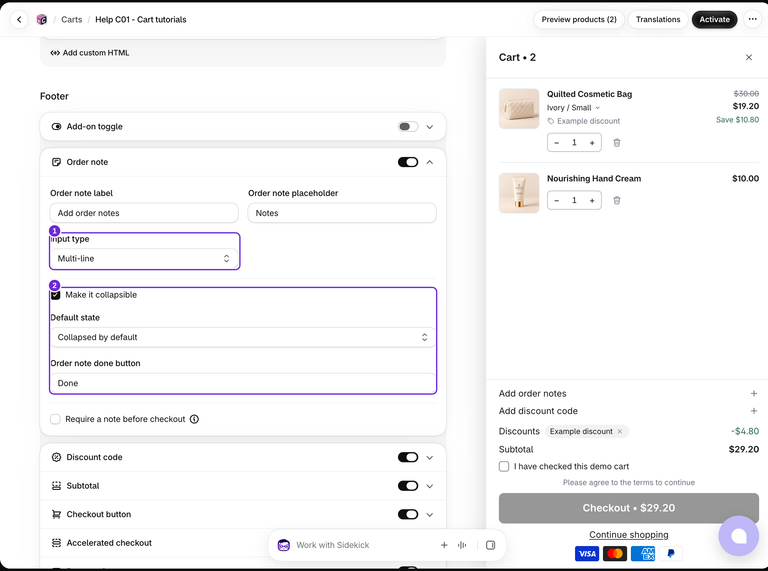The width and height of the screenshot is (768, 571).
Task: Click the Visa payment icon
Action: click(587, 554)
